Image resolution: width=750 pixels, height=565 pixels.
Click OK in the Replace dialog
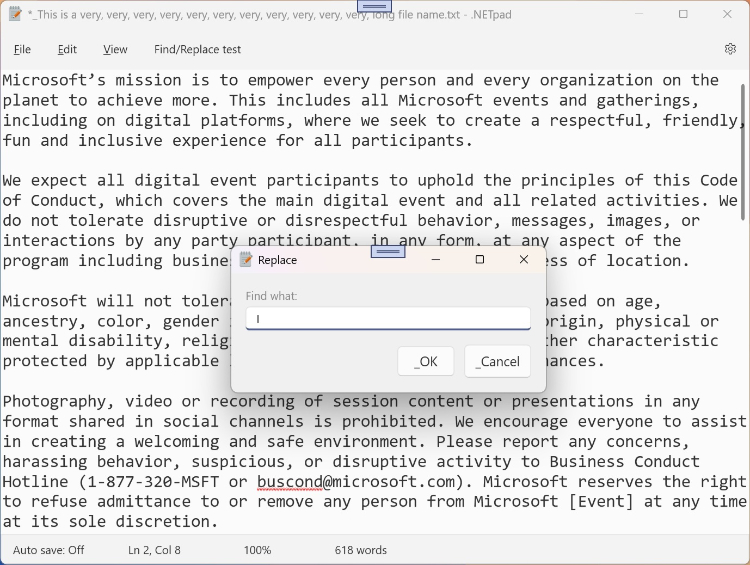coord(426,361)
